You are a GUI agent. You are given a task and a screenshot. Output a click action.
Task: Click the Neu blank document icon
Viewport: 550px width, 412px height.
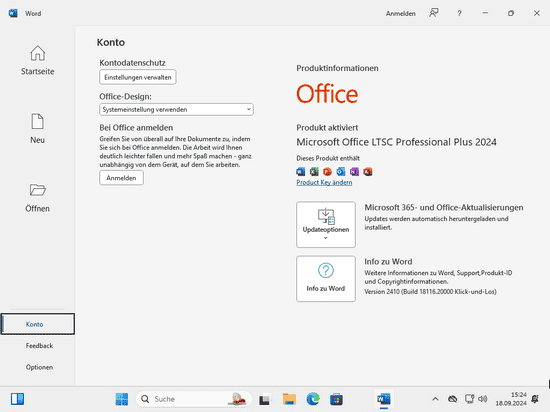pyautogui.click(x=38, y=122)
